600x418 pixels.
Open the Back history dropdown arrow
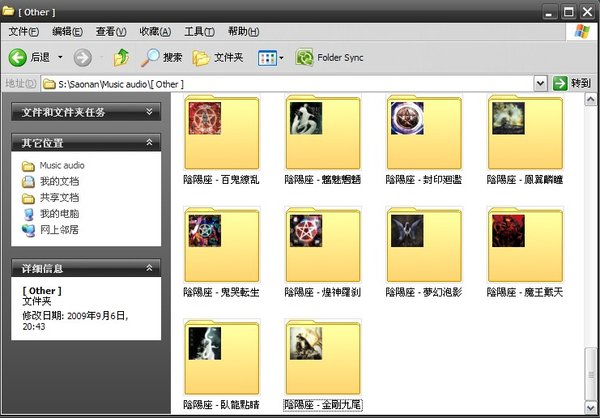(x=60, y=57)
